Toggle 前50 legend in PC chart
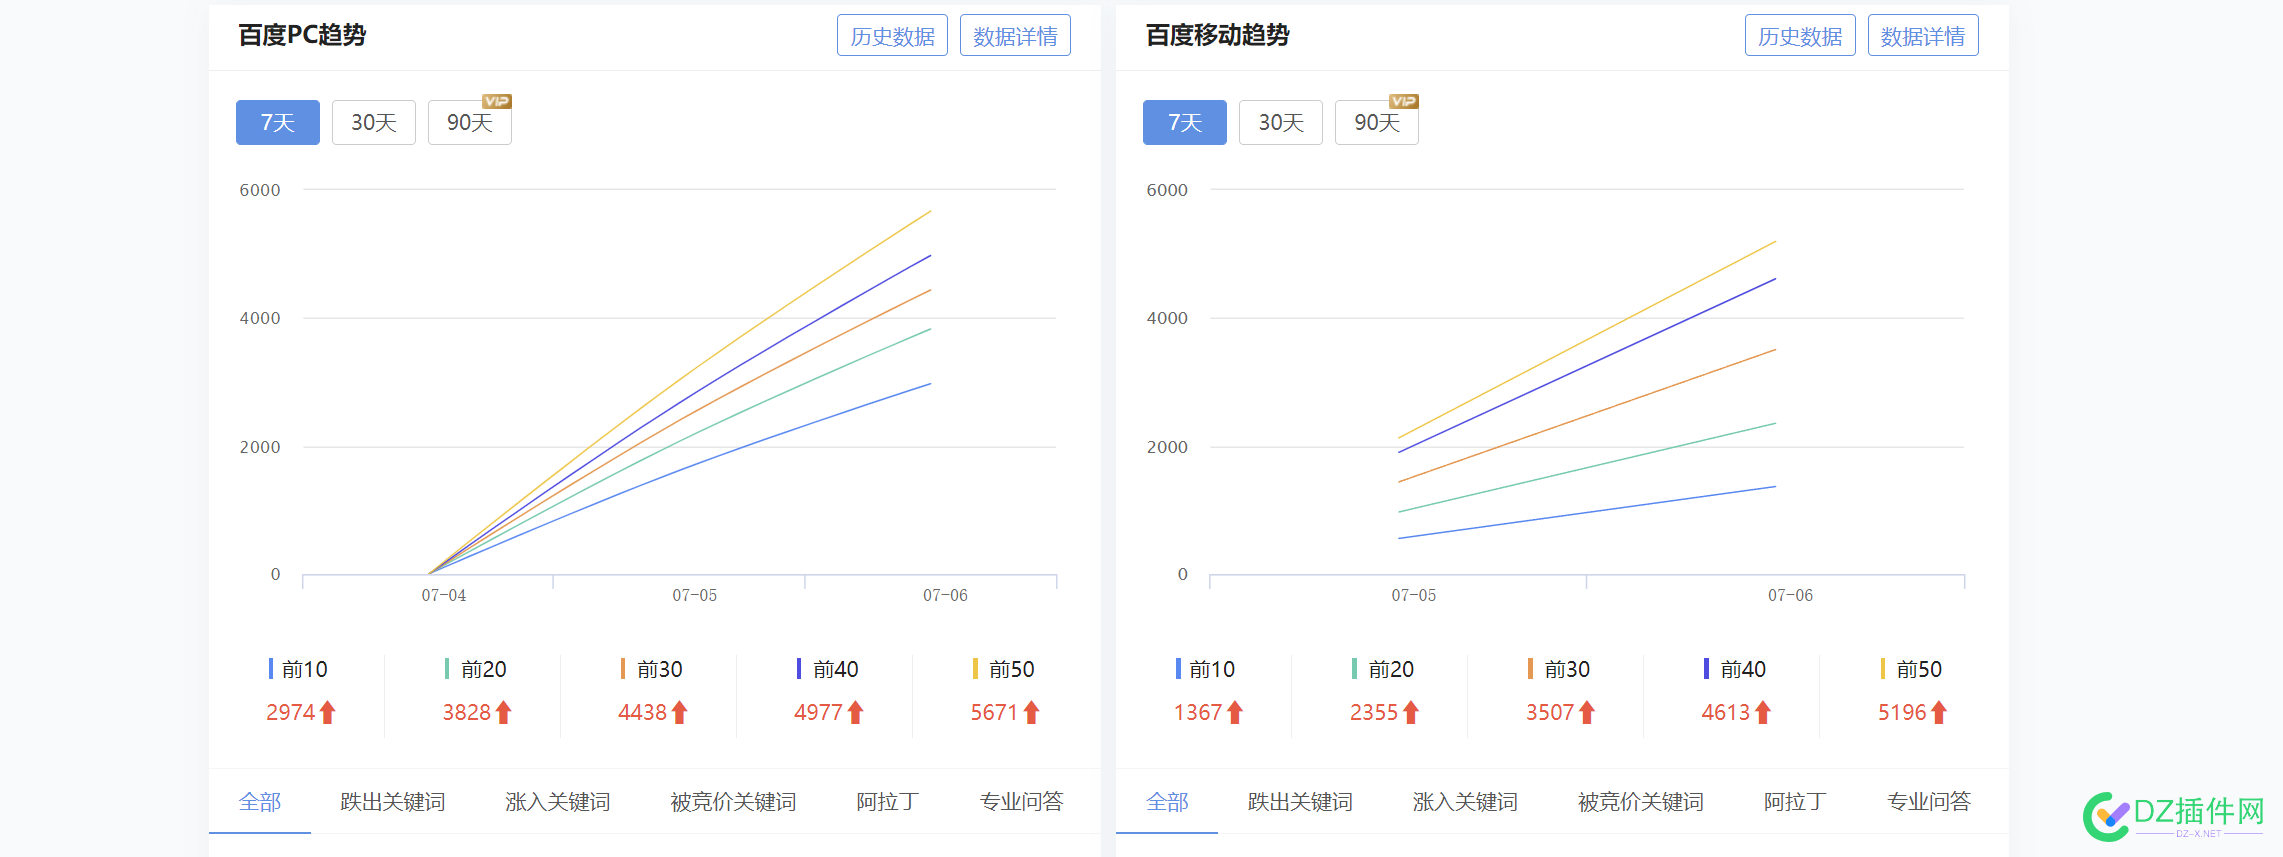Image resolution: width=2283 pixels, height=857 pixels. (1004, 669)
